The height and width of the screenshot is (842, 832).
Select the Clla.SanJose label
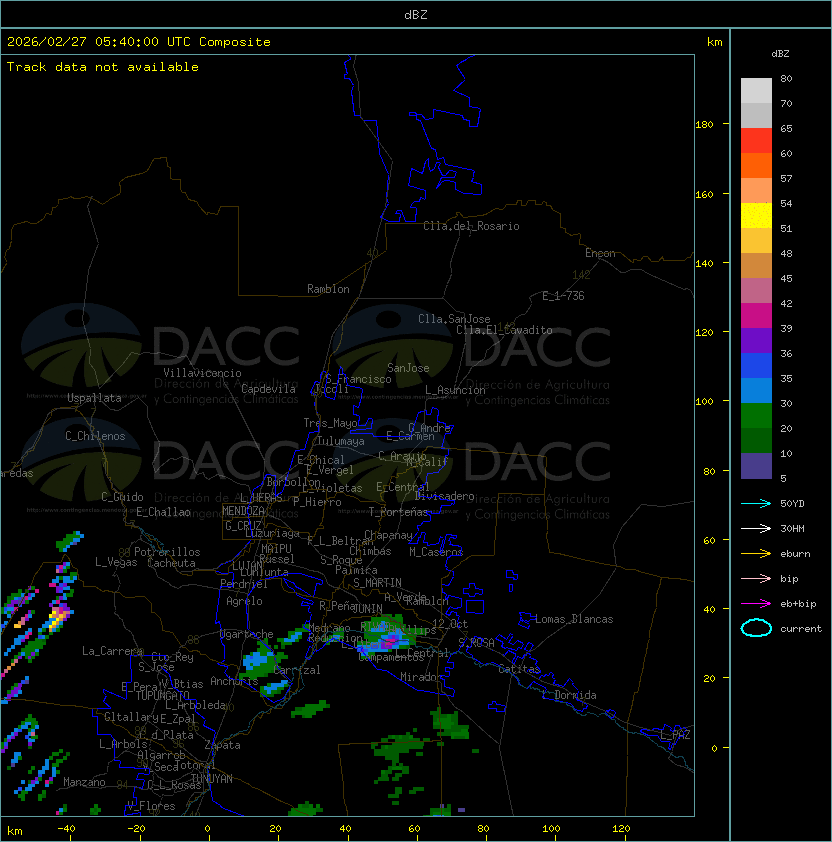[454, 319]
